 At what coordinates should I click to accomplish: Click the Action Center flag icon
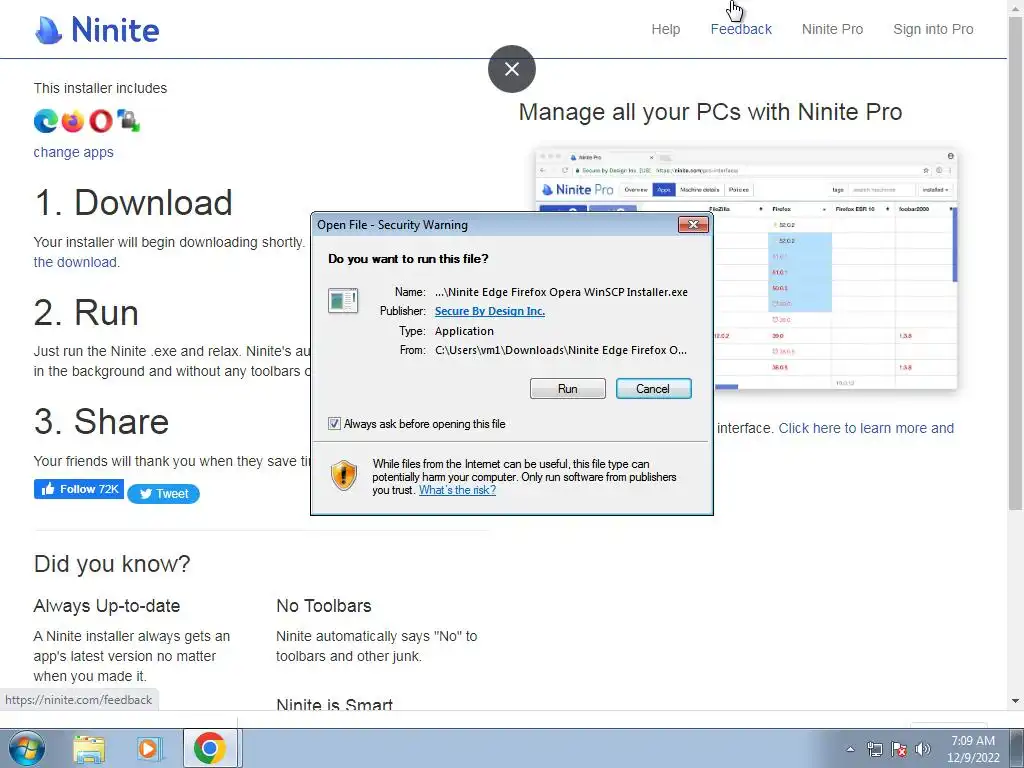click(899, 749)
